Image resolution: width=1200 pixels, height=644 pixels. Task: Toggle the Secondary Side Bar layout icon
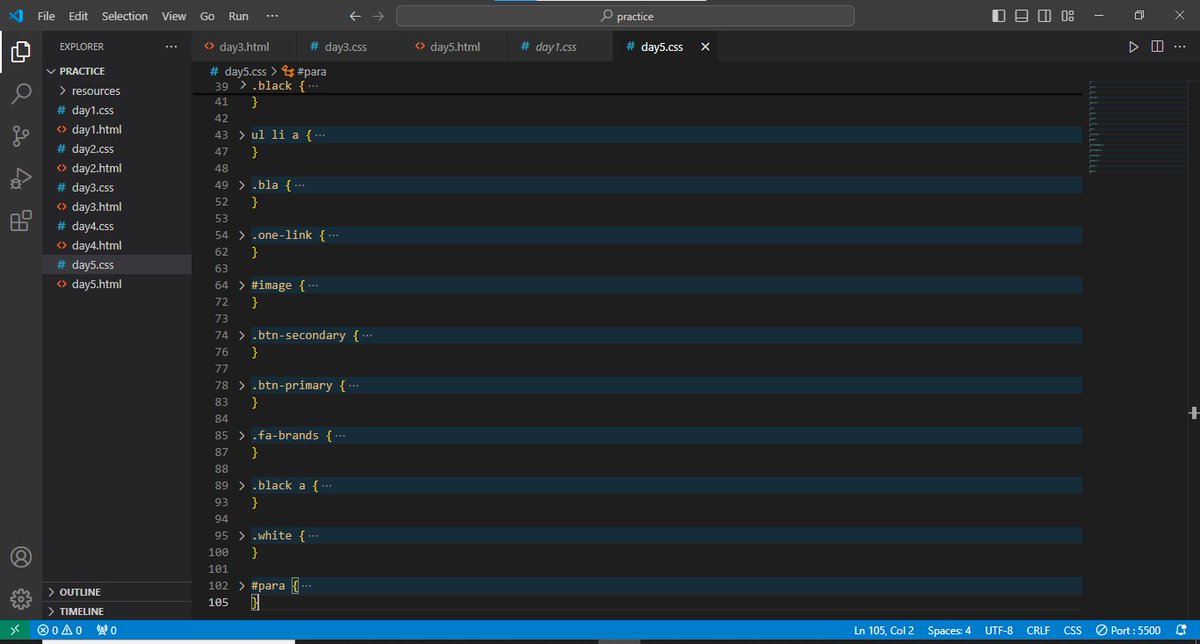(1044, 16)
